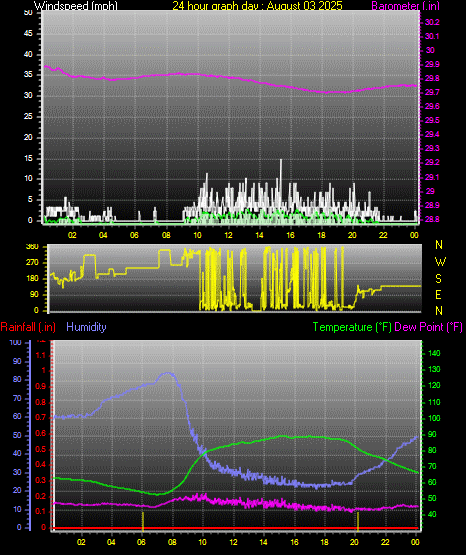Click the 140 value on temperature axis
The width and height of the screenshot is (466, 555).
(434, 353)
